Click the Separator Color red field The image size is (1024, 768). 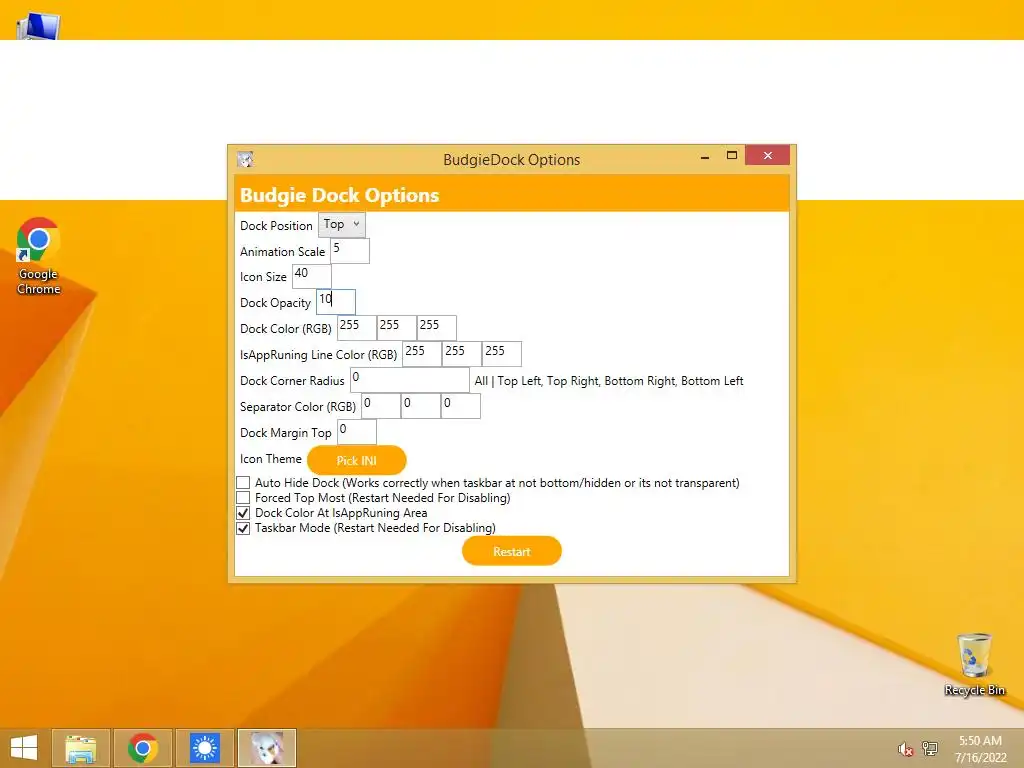click(381, 406)
